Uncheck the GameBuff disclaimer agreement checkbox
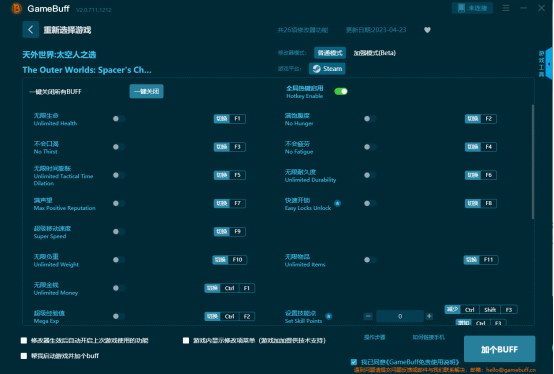 pos(354,362)
